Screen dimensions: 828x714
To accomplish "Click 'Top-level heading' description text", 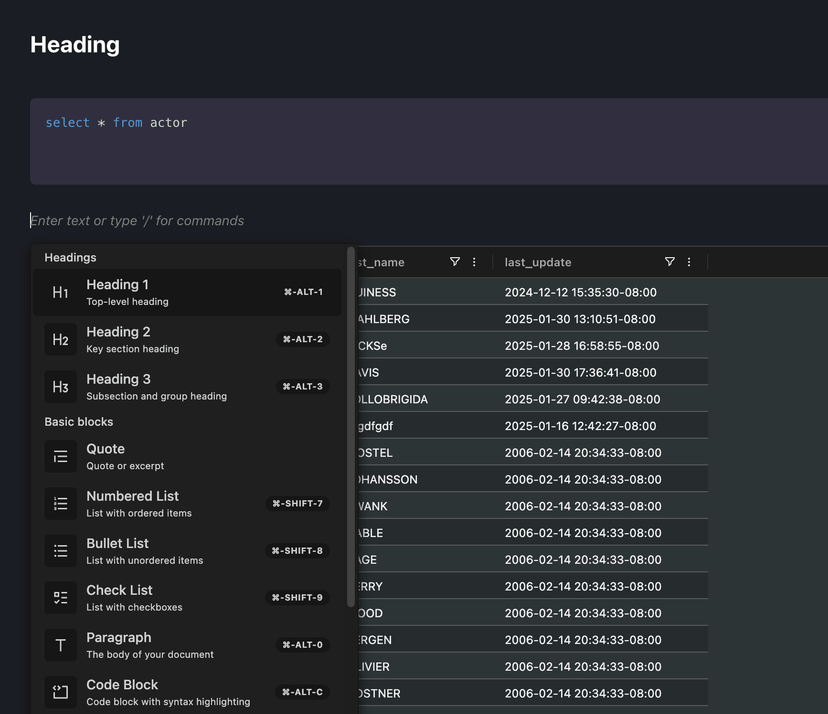I will (127, 302).
